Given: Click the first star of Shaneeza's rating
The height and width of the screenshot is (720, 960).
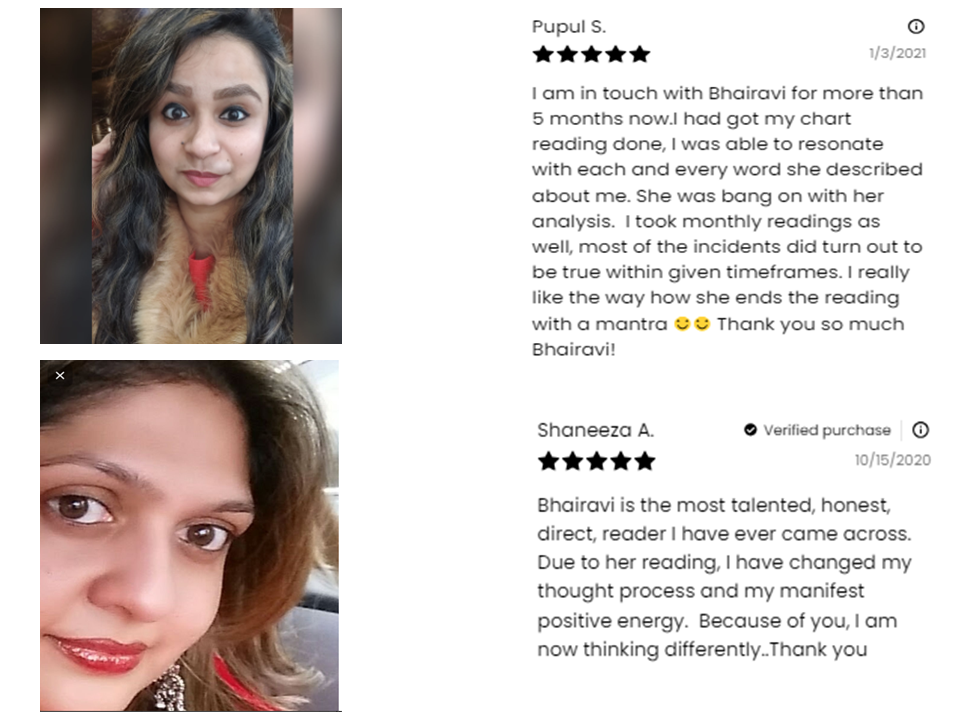Looking at the screenshot, I should pos(549,461).
